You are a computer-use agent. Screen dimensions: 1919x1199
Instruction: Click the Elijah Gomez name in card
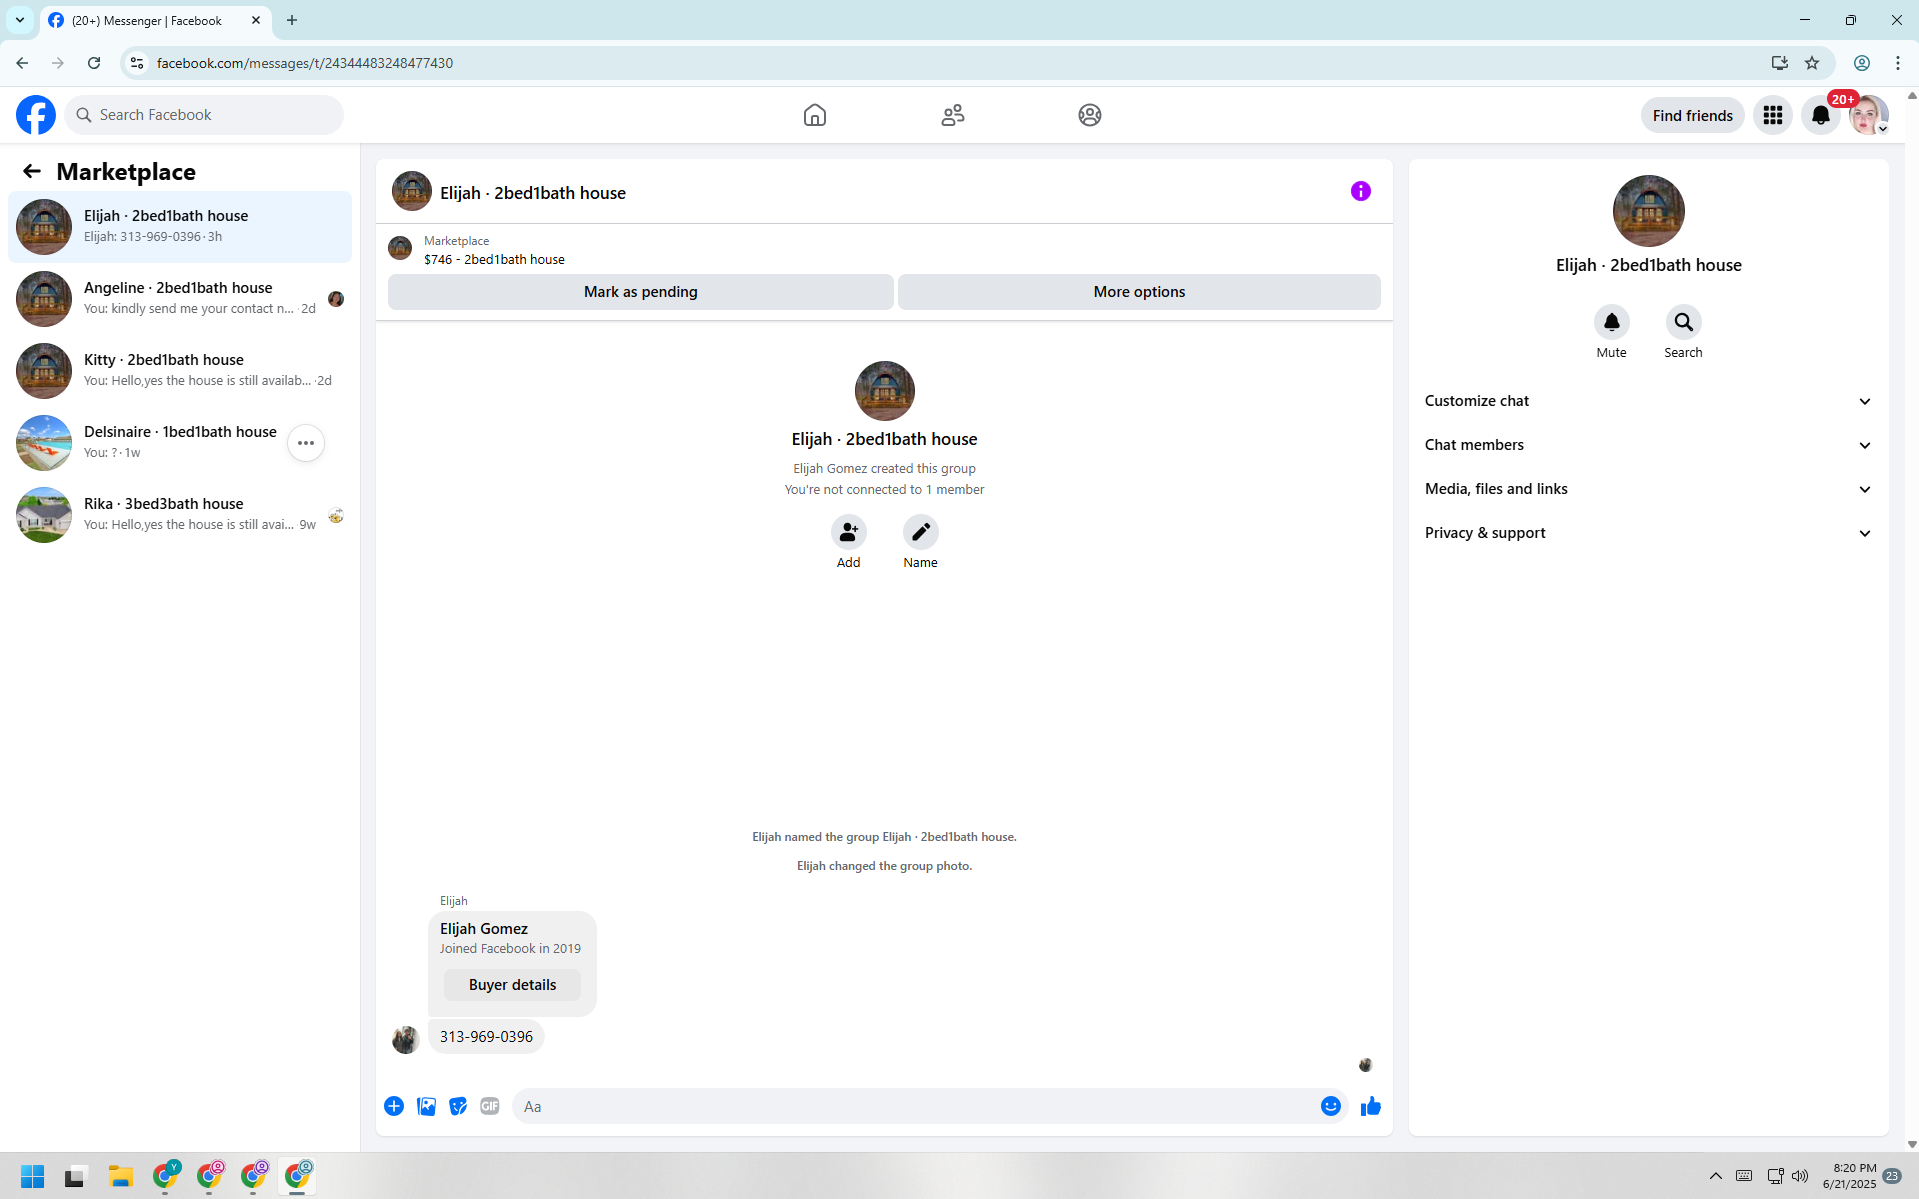484,929
